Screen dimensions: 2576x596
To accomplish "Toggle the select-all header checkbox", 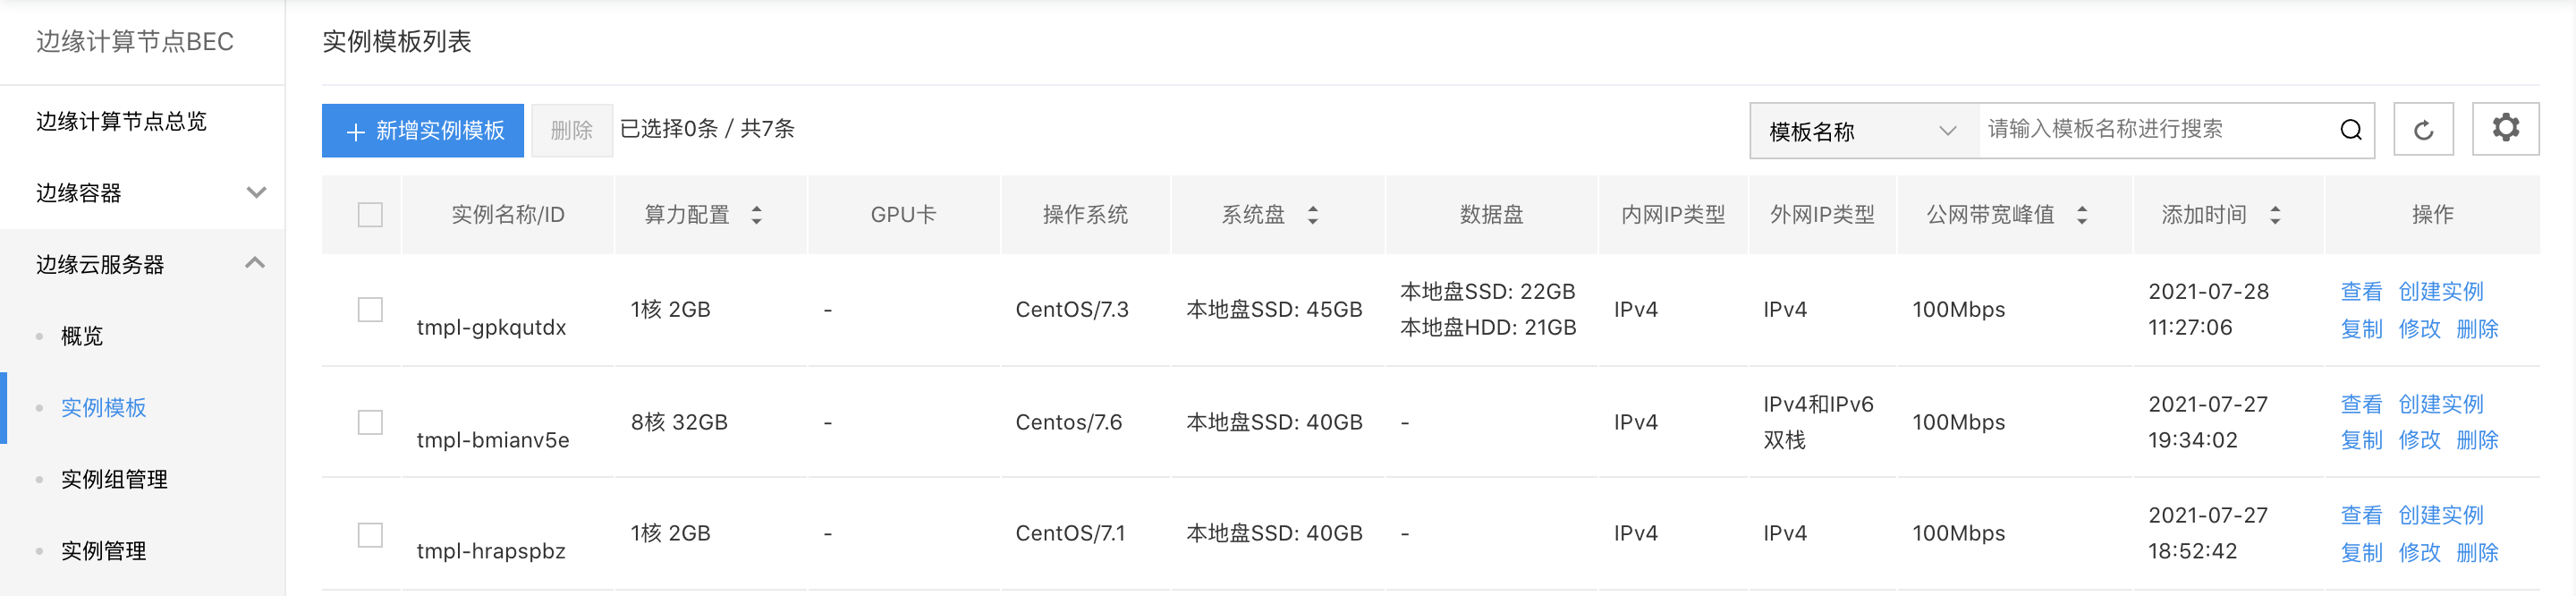I will [370, 215].
